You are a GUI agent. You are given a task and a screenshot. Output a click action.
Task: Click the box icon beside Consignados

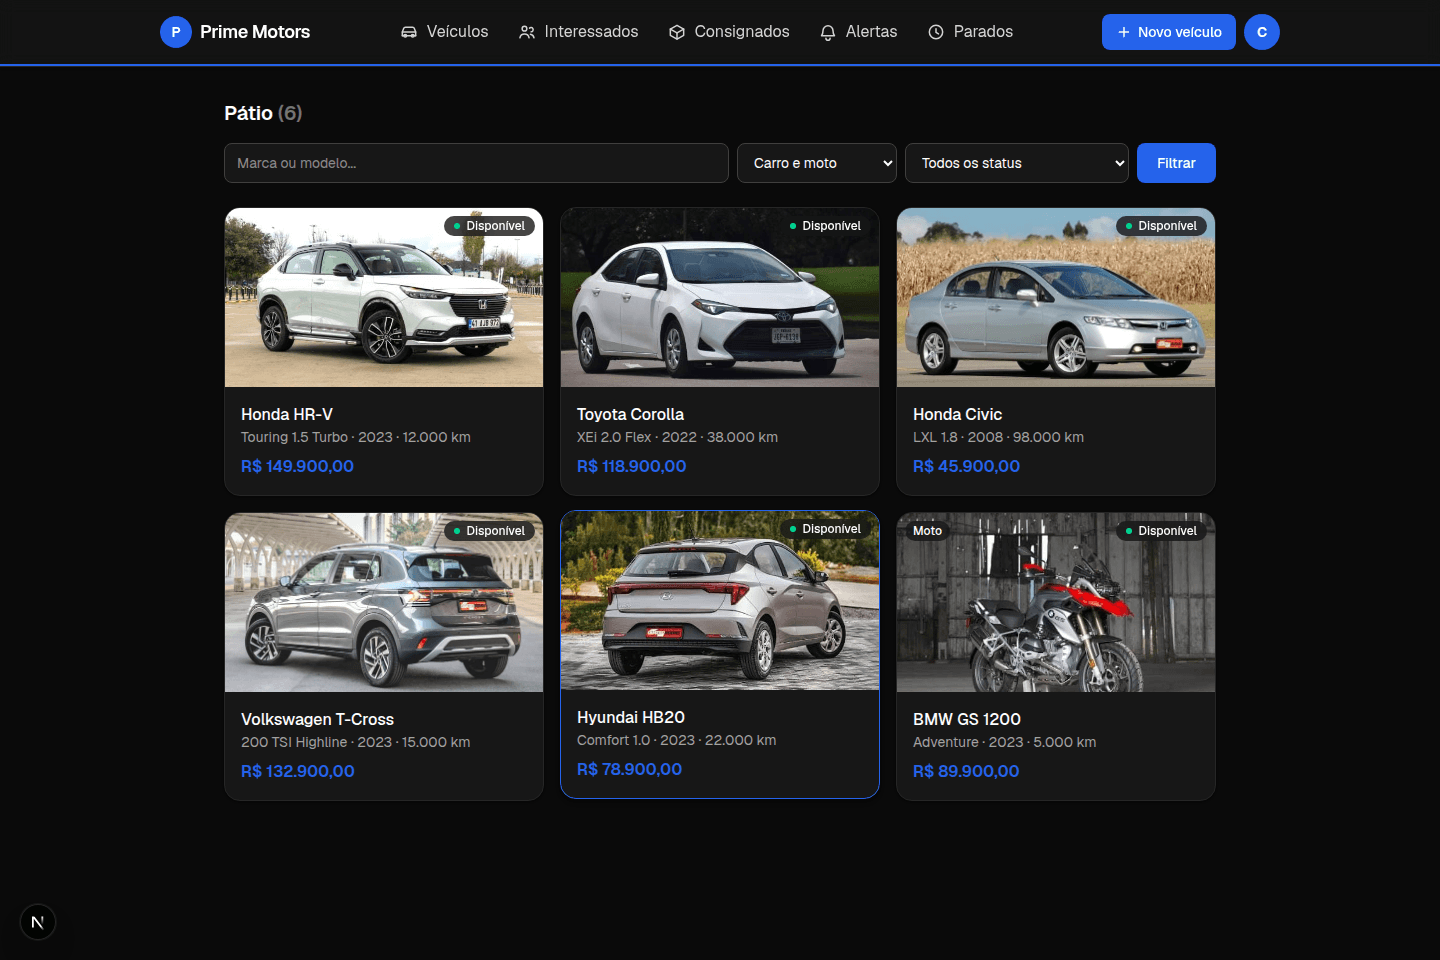click(677, 32)
